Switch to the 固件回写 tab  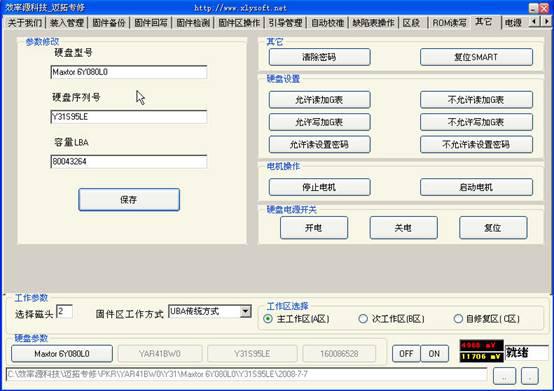click(x=151, y=23)
